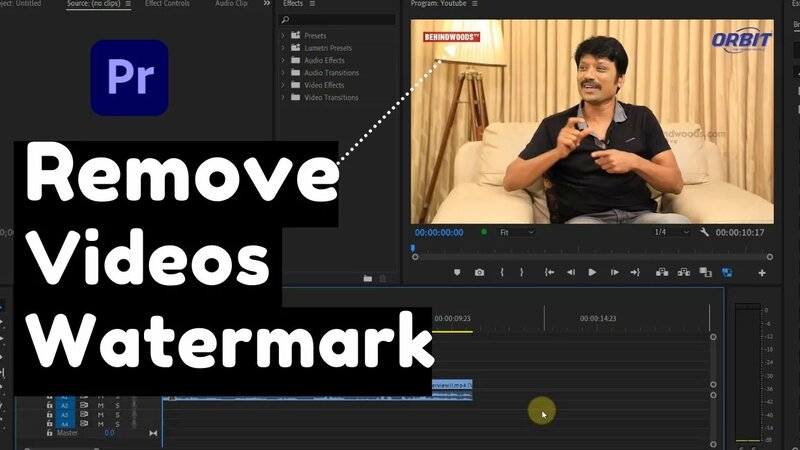Switch to the Source: (no clips) tab
Viewport: 800px width, 450px height.
click(93, 4)
